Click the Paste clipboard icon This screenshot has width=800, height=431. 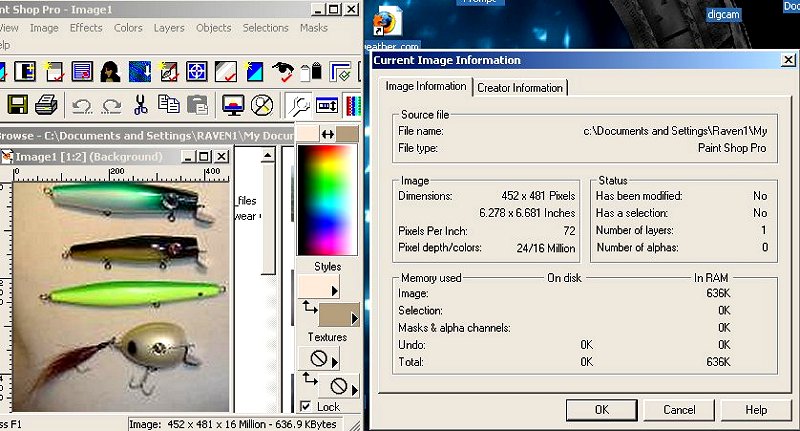click(x=198, y=105)
